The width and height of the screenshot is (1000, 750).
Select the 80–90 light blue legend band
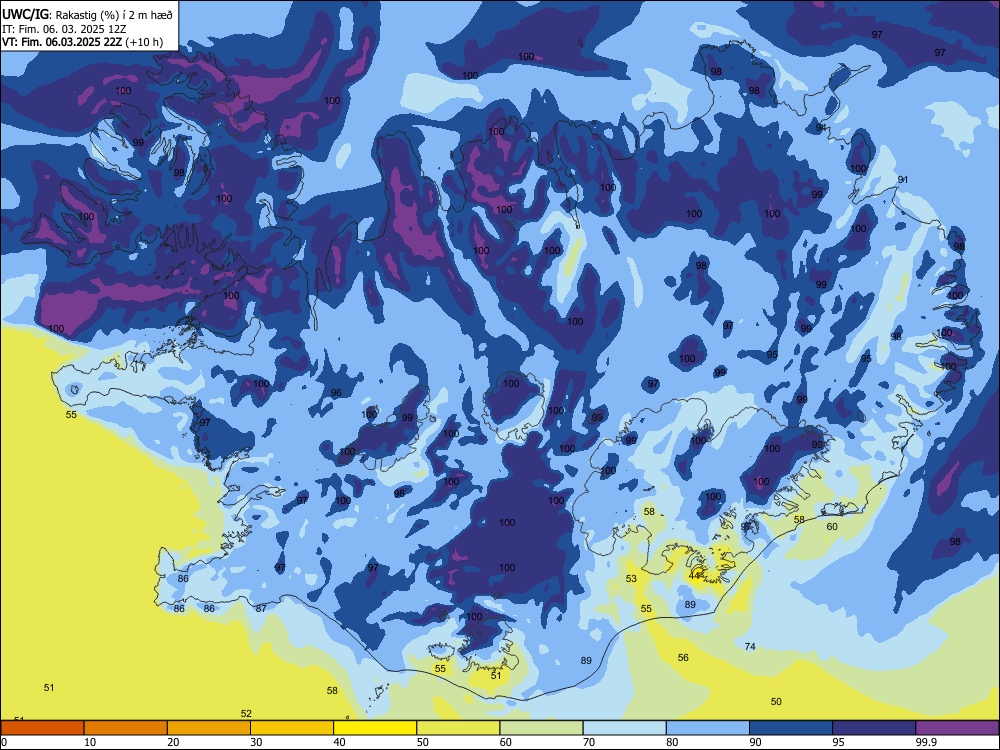coord(708,728)
